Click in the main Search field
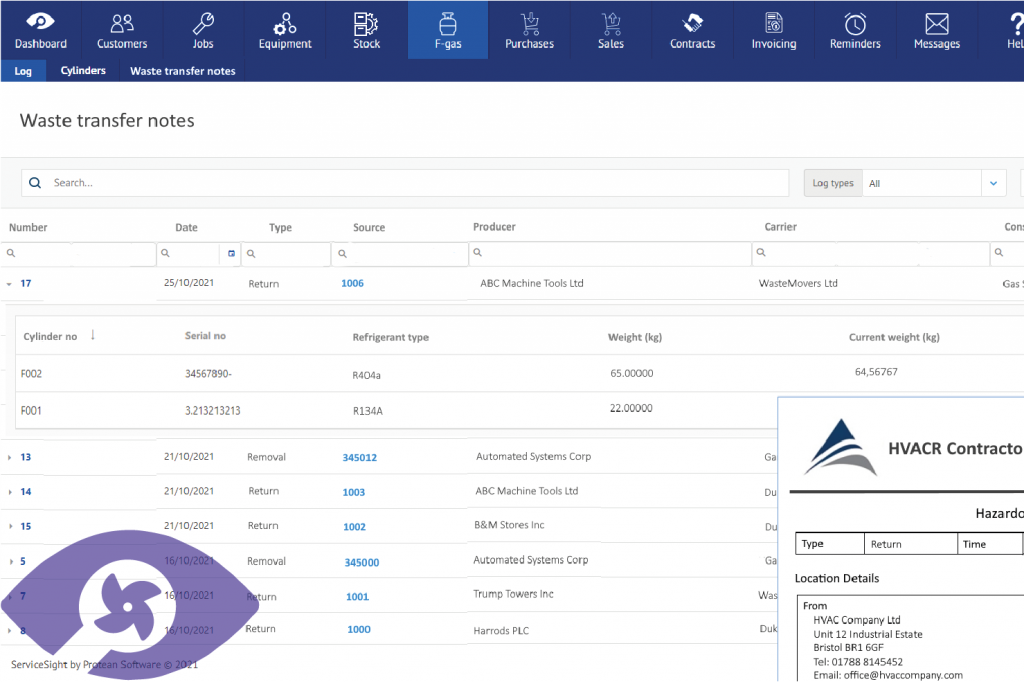This screenshot has width=1024, height=682. [405, 183]
